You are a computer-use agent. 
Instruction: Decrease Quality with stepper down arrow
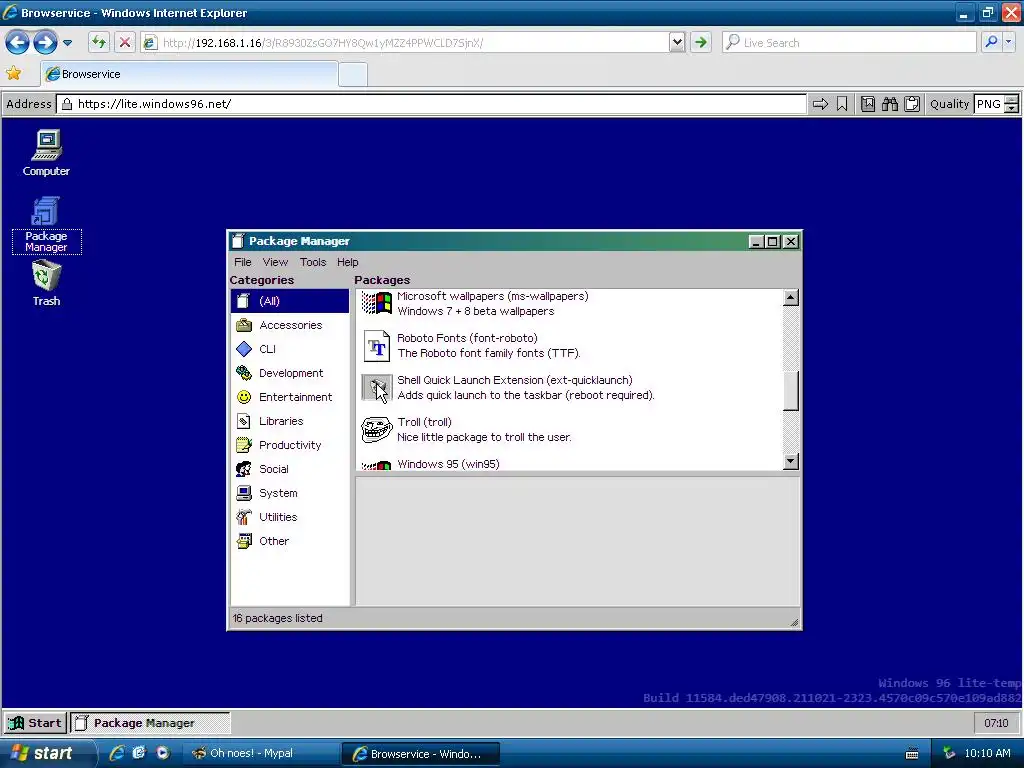click(1011, 108)
